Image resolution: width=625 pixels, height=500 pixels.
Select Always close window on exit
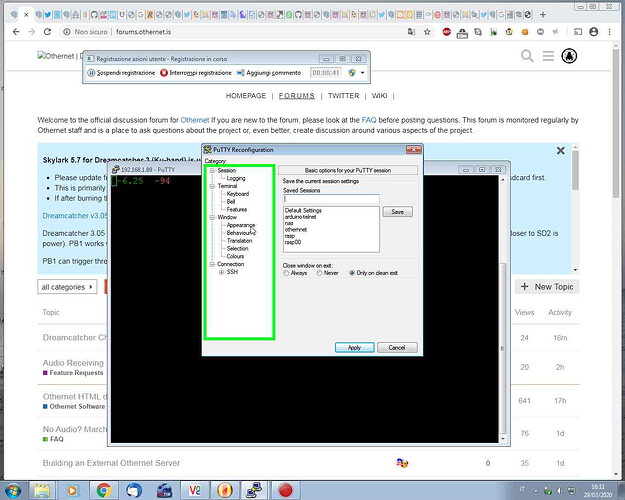(x=295, y=273)
